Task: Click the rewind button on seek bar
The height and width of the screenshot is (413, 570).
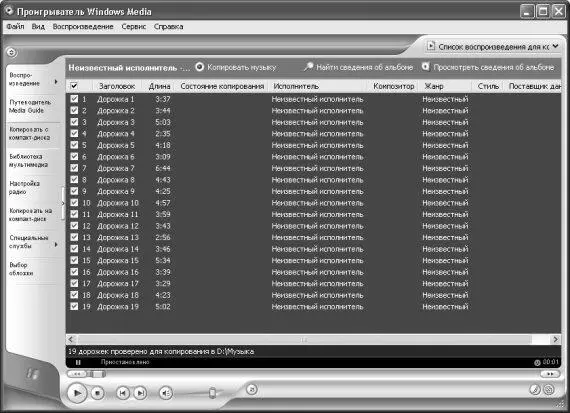Action: (76, 374)
